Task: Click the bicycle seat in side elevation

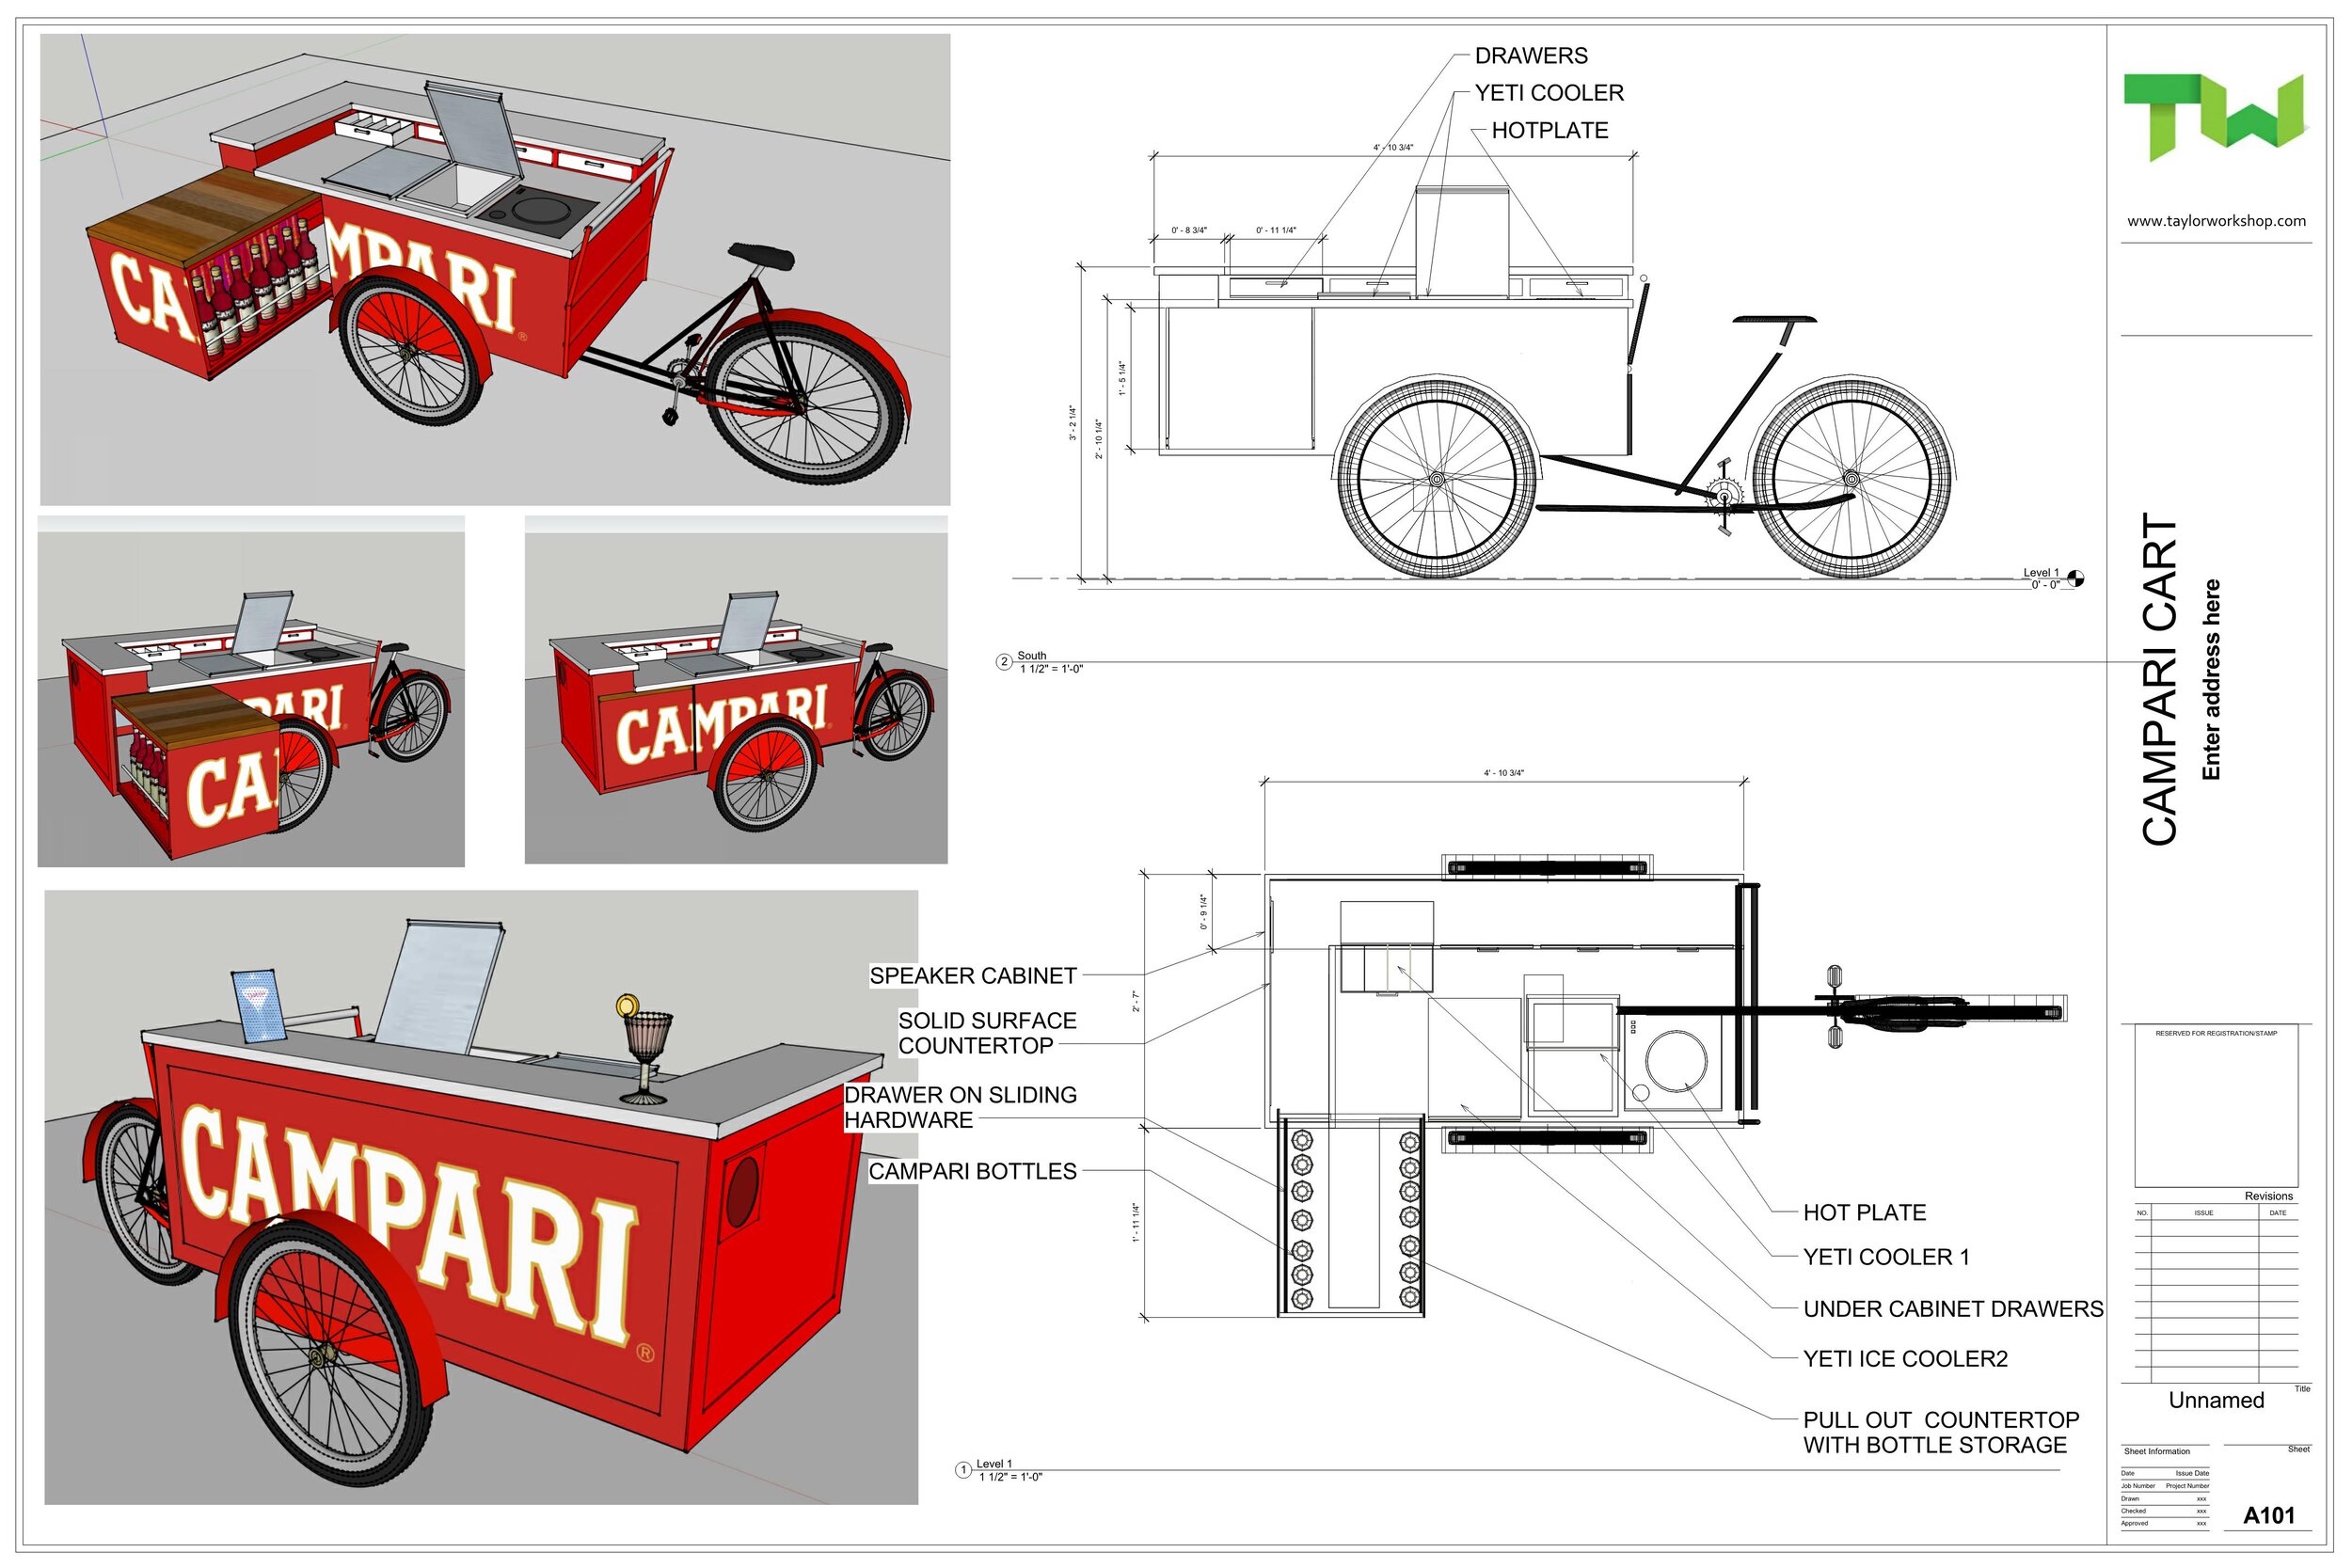Action: click(1773, 319)
